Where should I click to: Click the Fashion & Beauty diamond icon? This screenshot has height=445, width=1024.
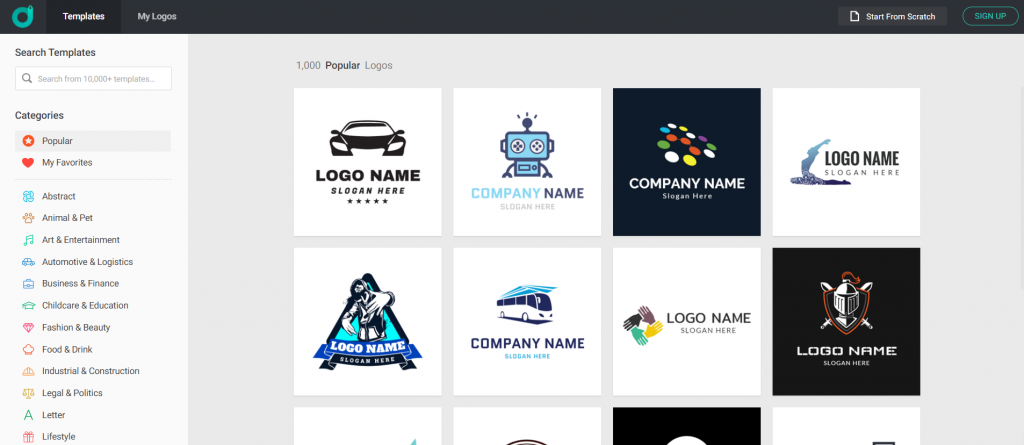28,327
